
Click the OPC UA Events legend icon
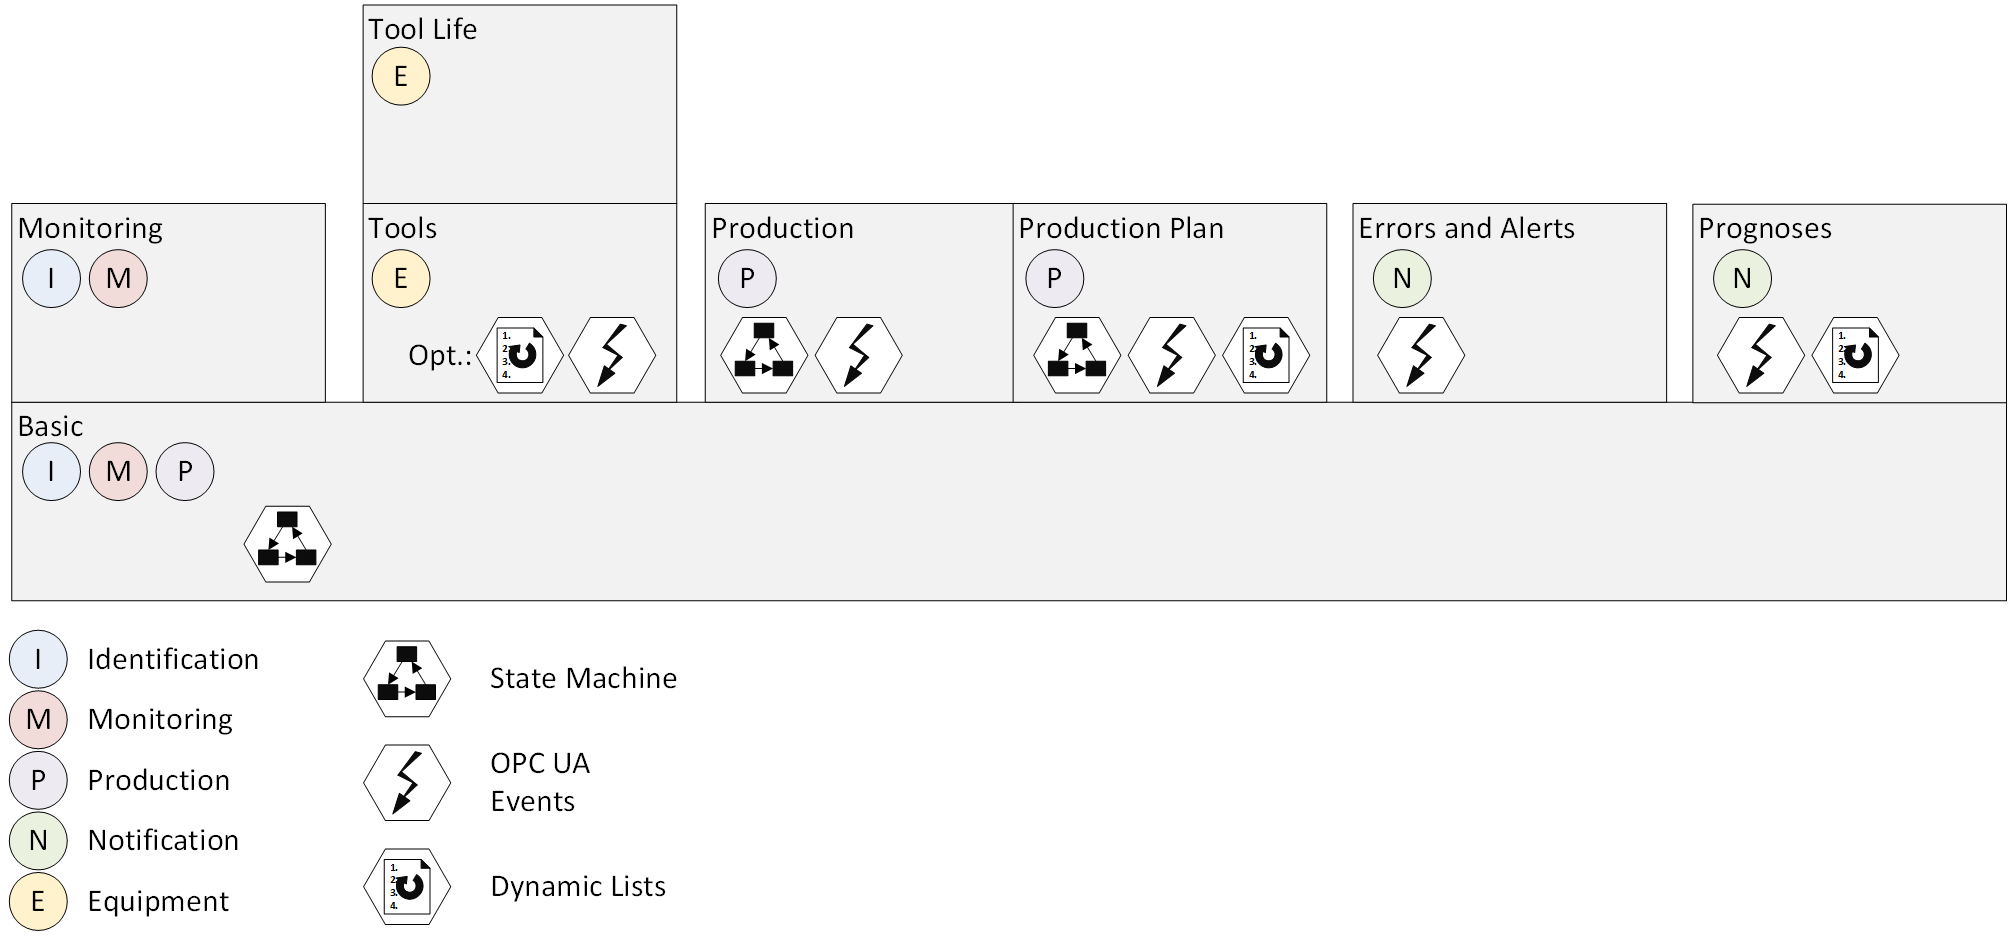[407, 782]
